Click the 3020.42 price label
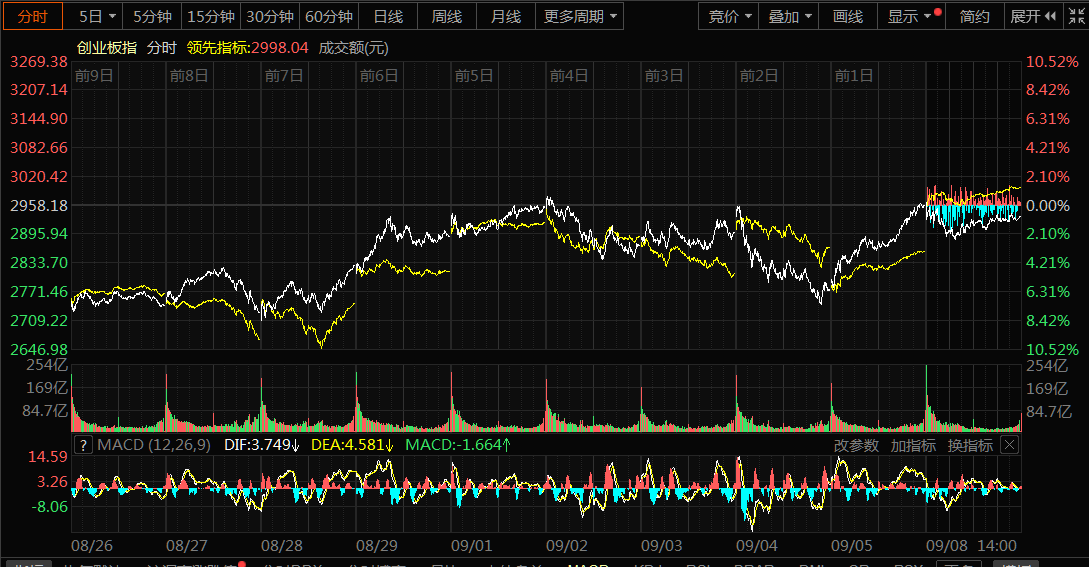1089x567 pixels. tap(39, 176)
